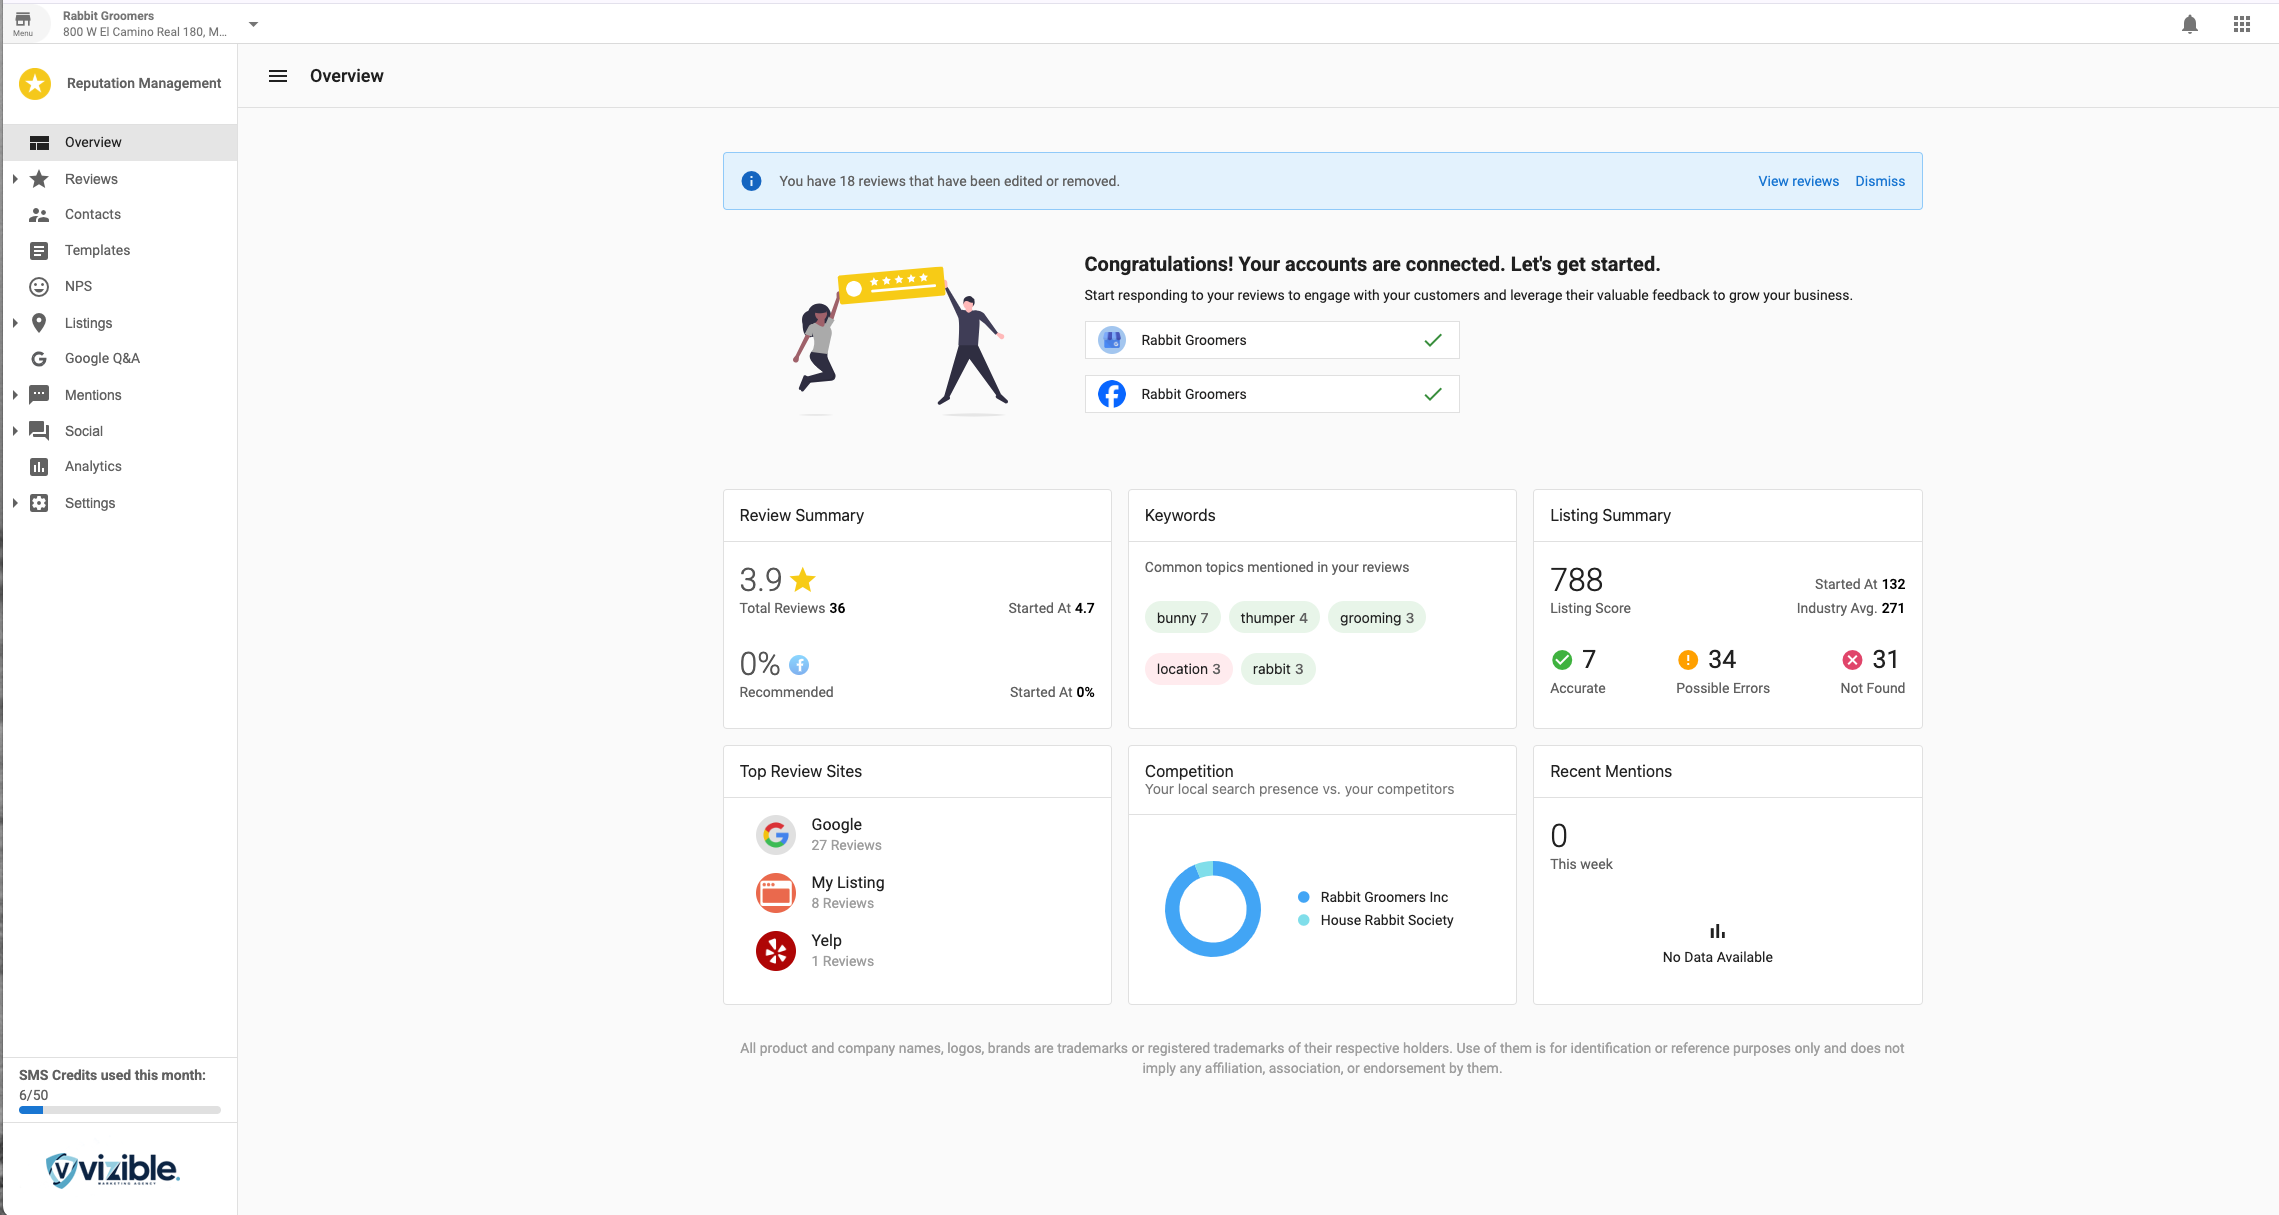Image resolution: width=2279 pixels, height=1215 pixels.
Task: Click the My Listing orange icon
Action: tap(775, 892)
